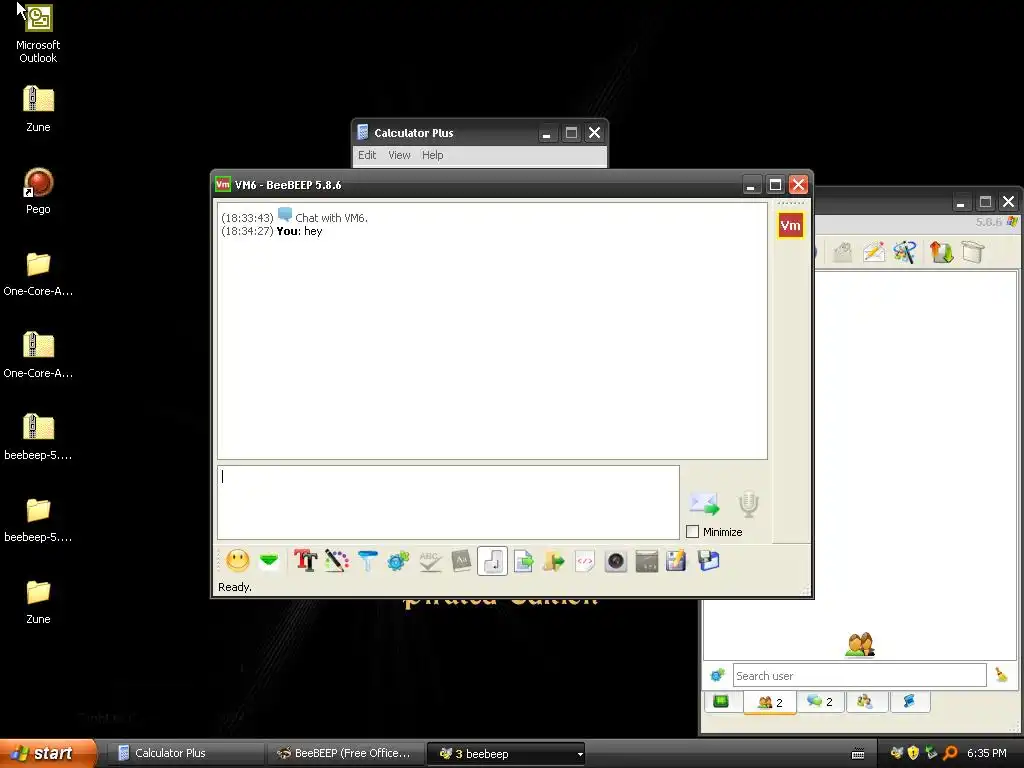Open the blue network tab in BeeBEEP
The width and height of the screenshot is (1024, 768).
(x=909, y=701)
